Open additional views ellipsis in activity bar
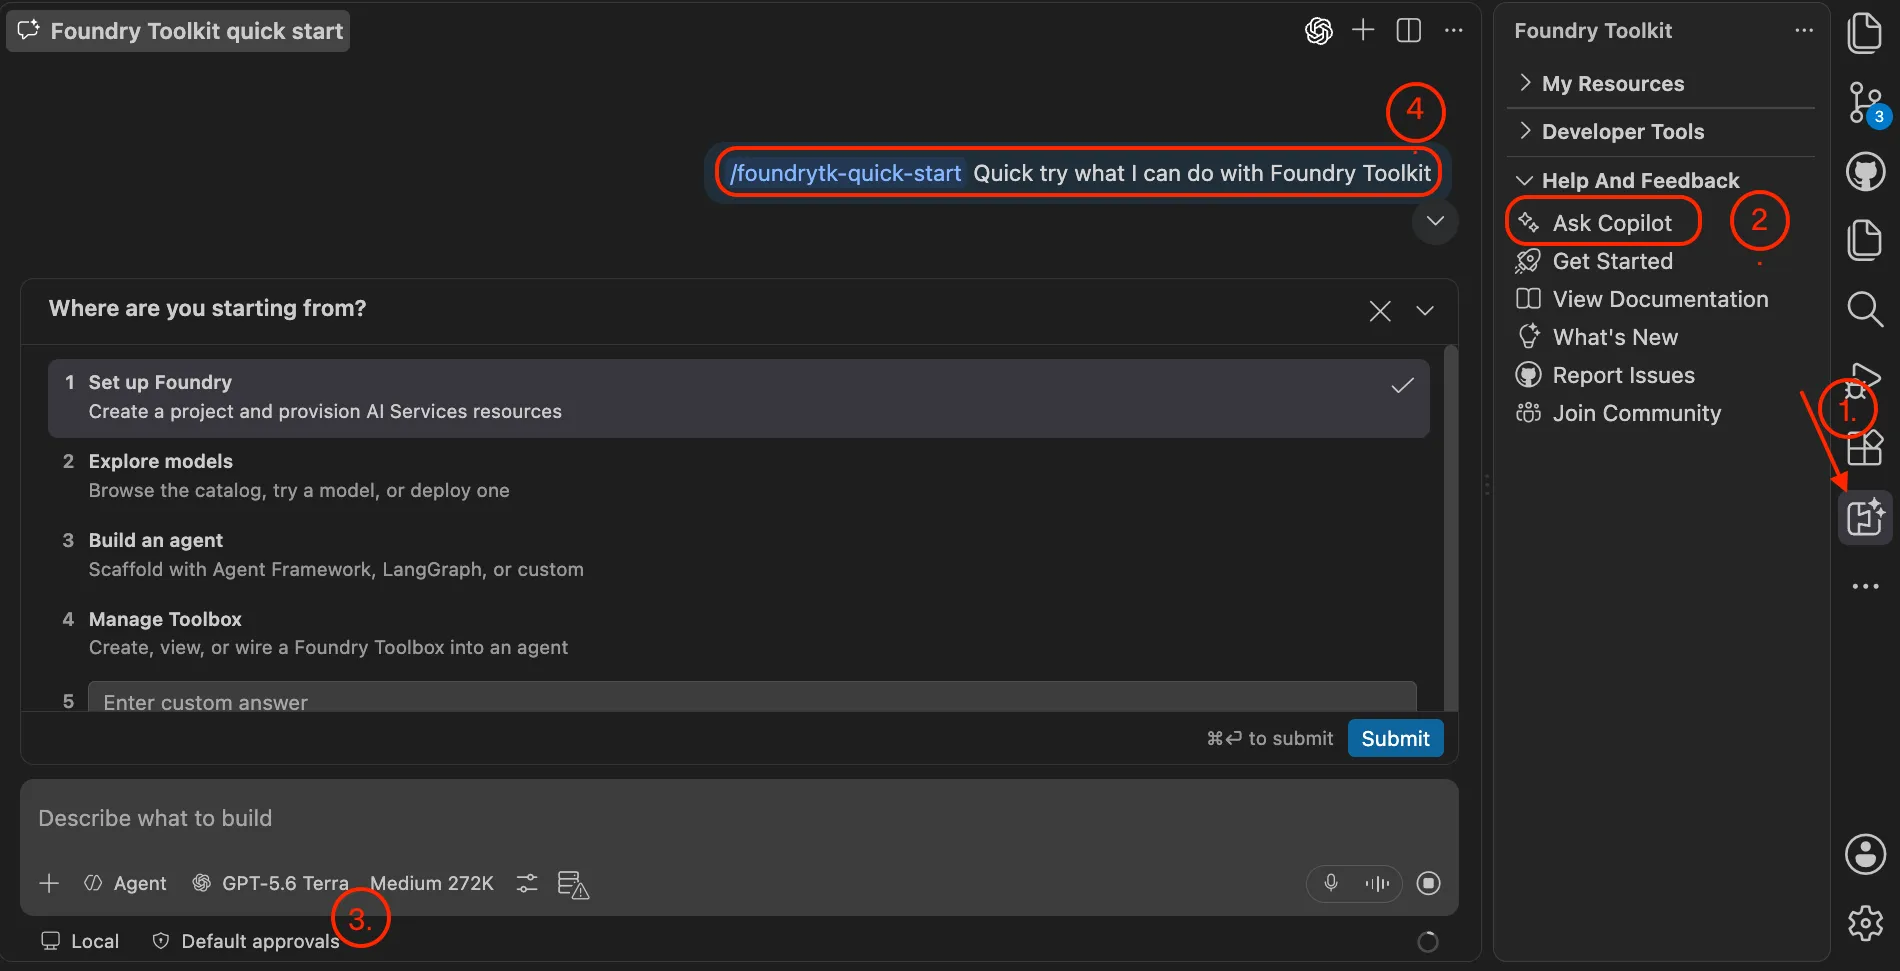The image size is (1900, 971). 1865,586
